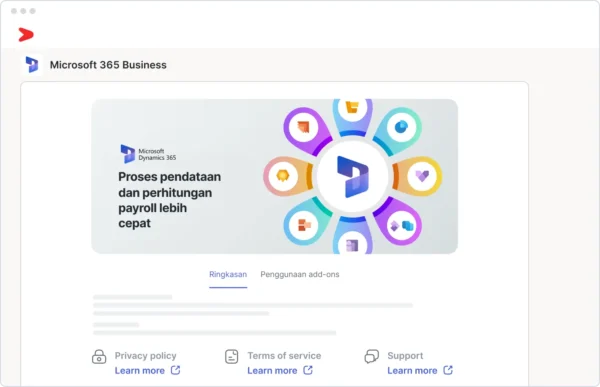Click external link icon next to Support Learn more

(x=448, y=370)
